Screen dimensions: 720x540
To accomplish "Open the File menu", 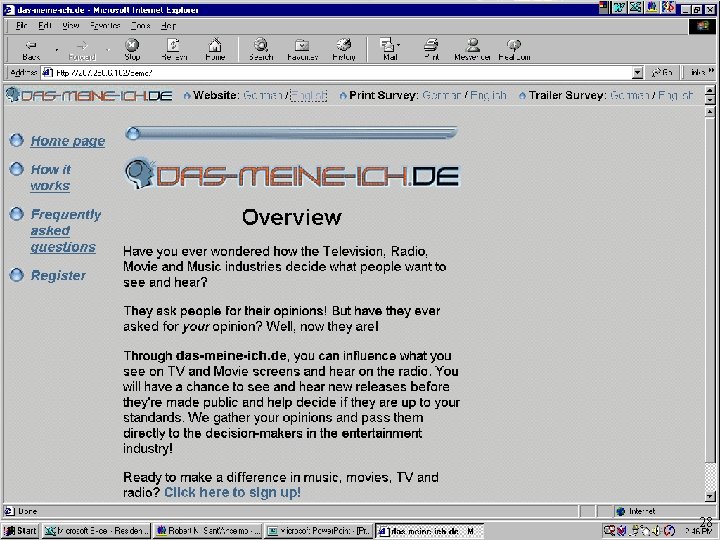I will 22,26.
